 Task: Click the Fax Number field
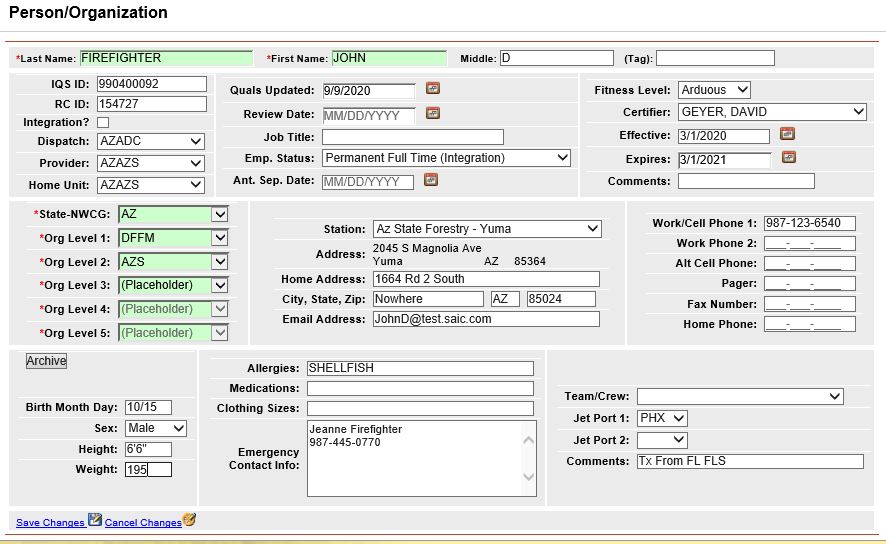tap(810, 304)
